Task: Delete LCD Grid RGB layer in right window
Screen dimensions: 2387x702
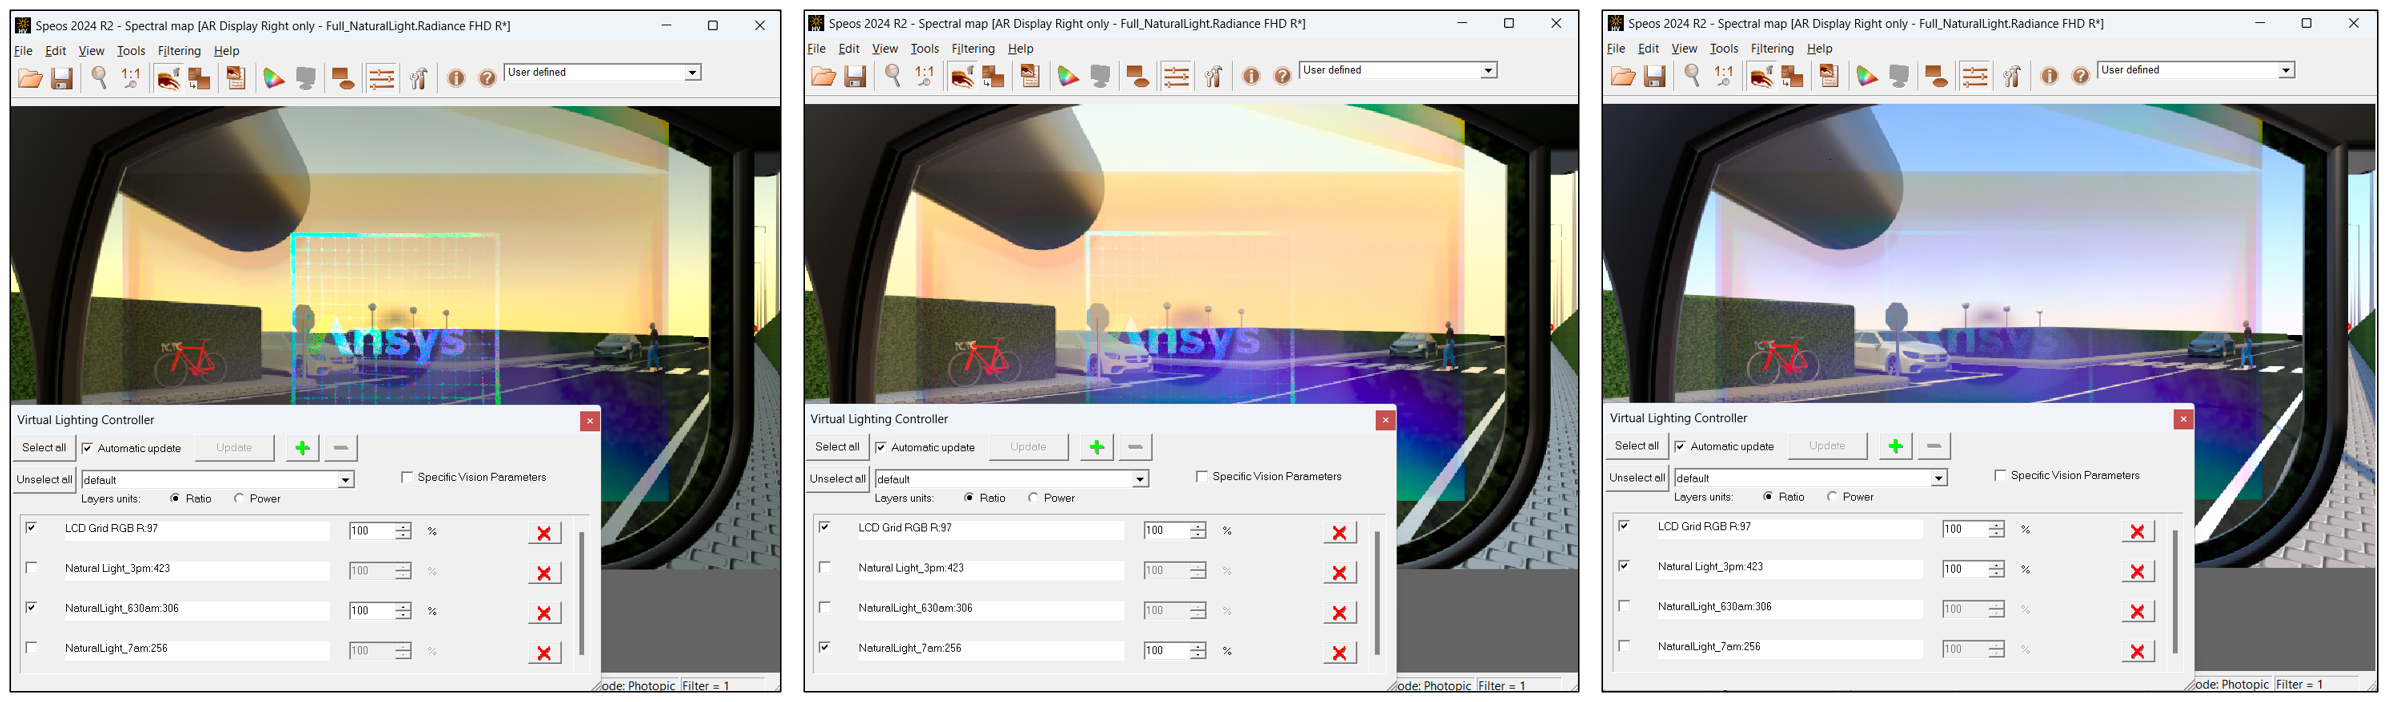Action: click(2137, 531)
